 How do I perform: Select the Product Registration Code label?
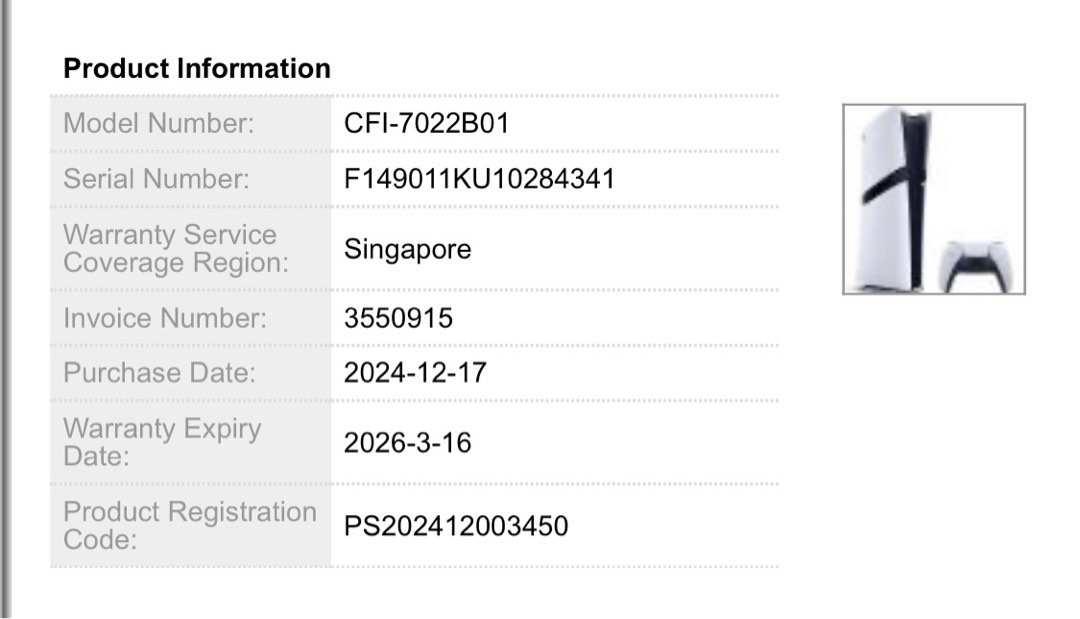pyautogui.click(x=189, y=525)
